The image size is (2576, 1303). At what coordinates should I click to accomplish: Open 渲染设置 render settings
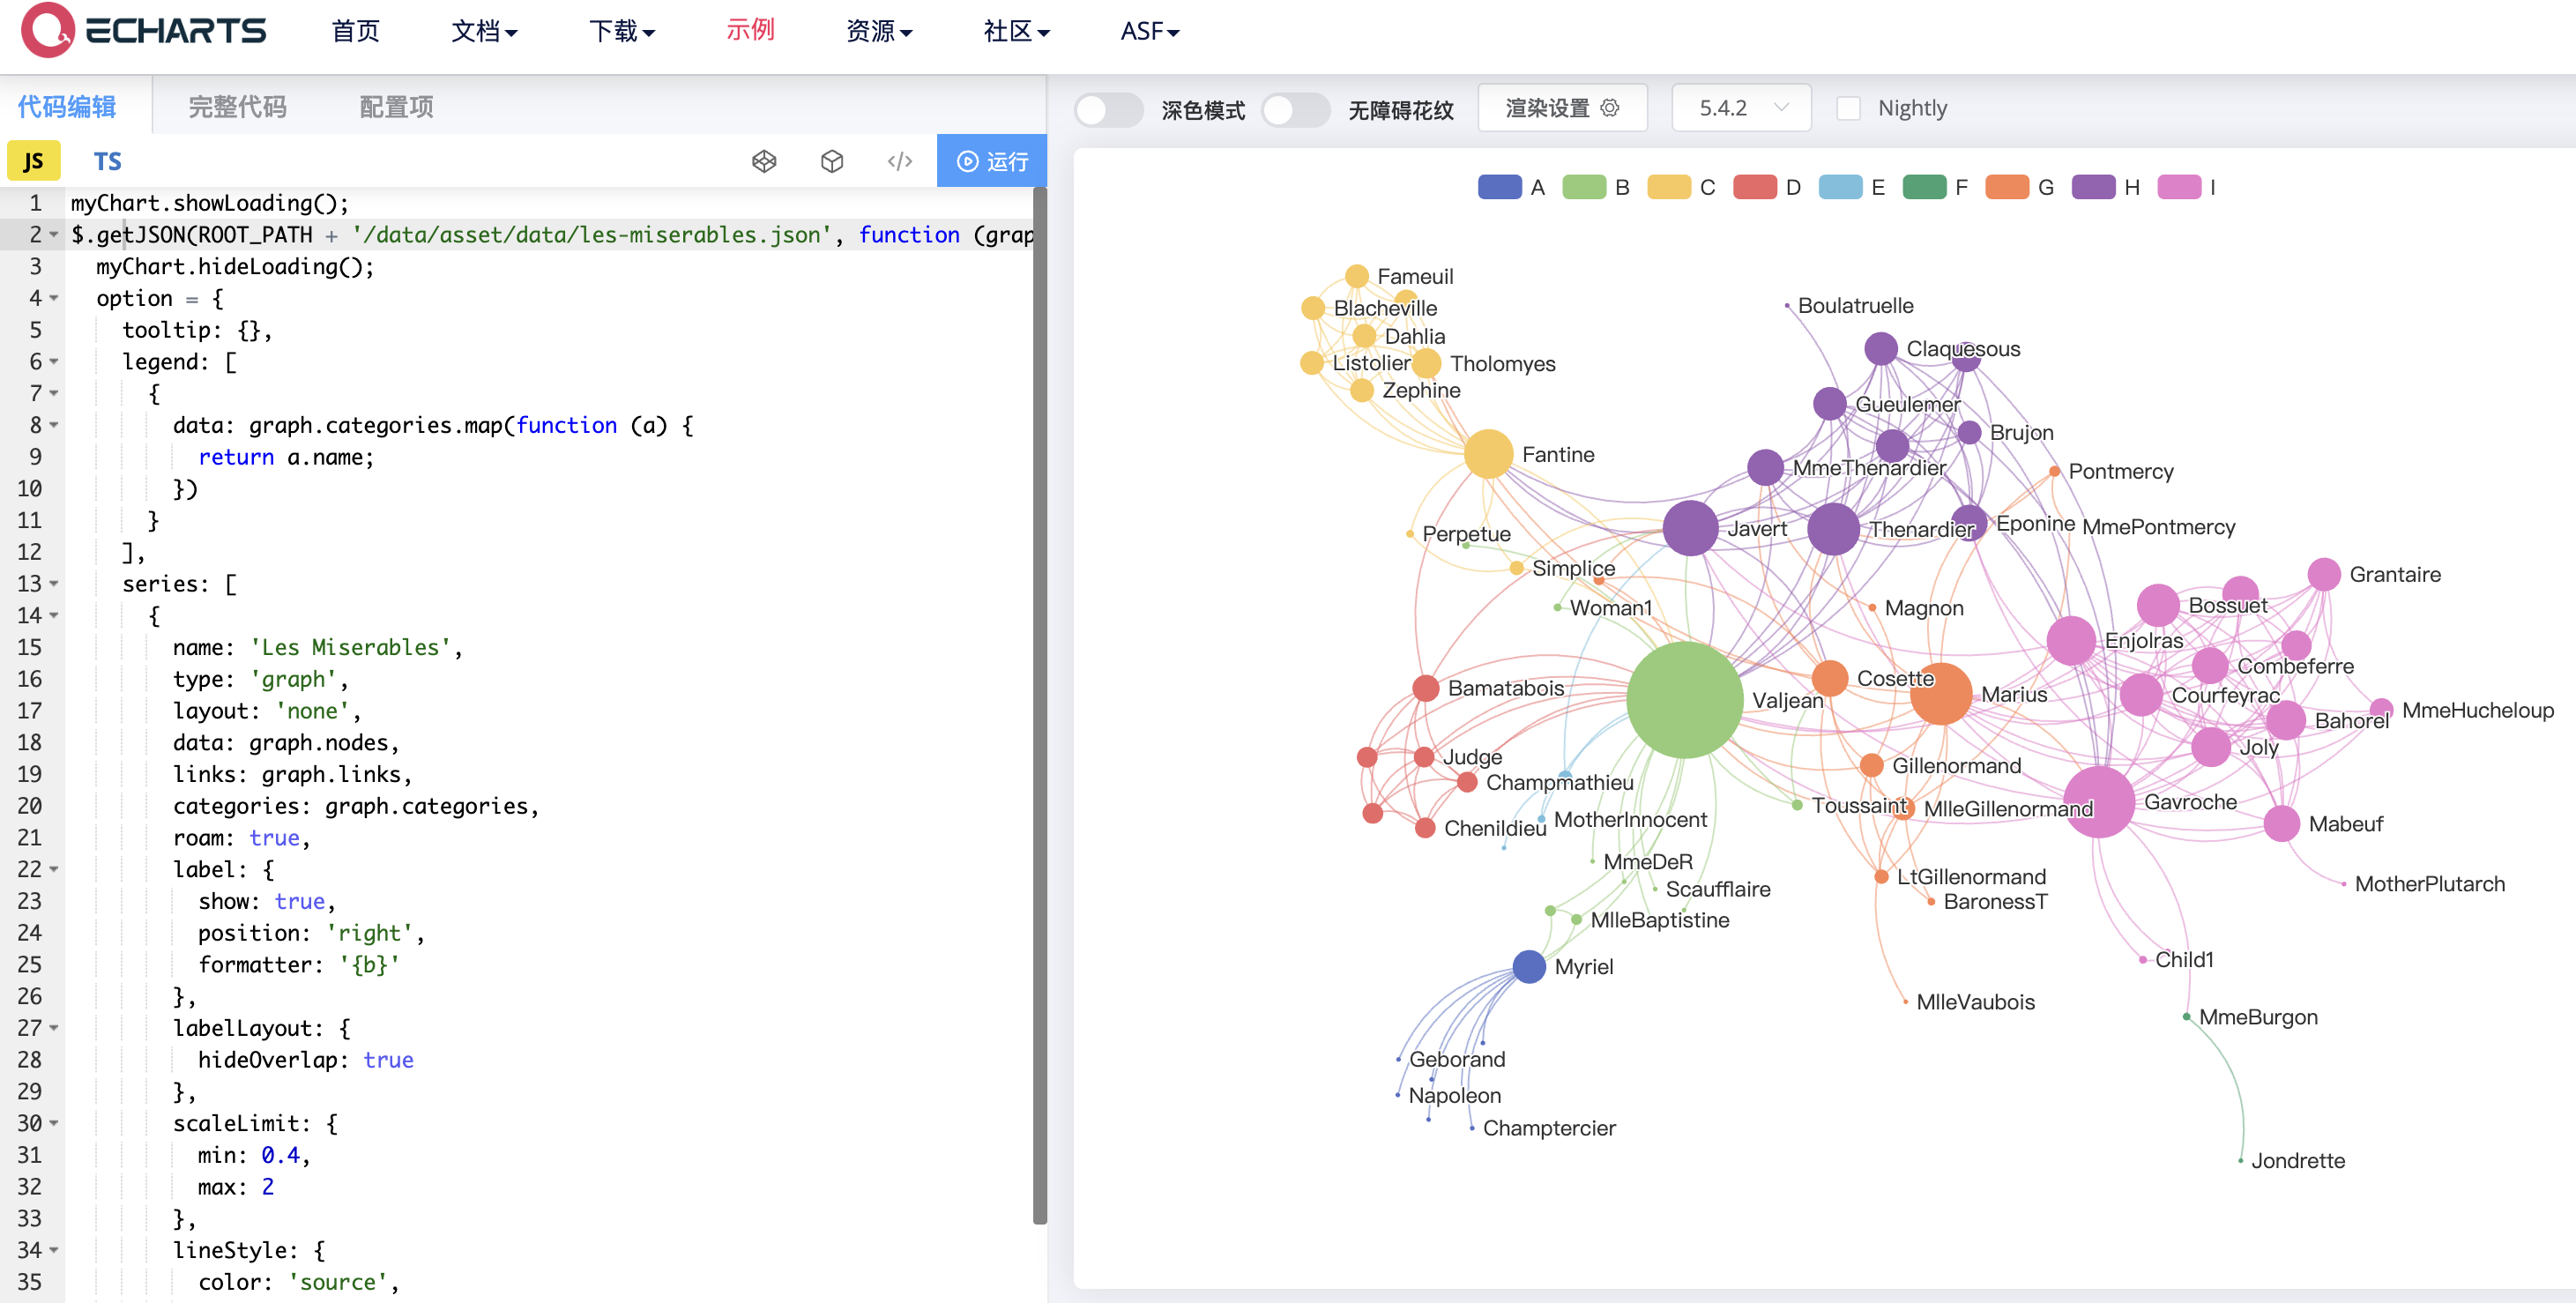tap(1562, 108)
